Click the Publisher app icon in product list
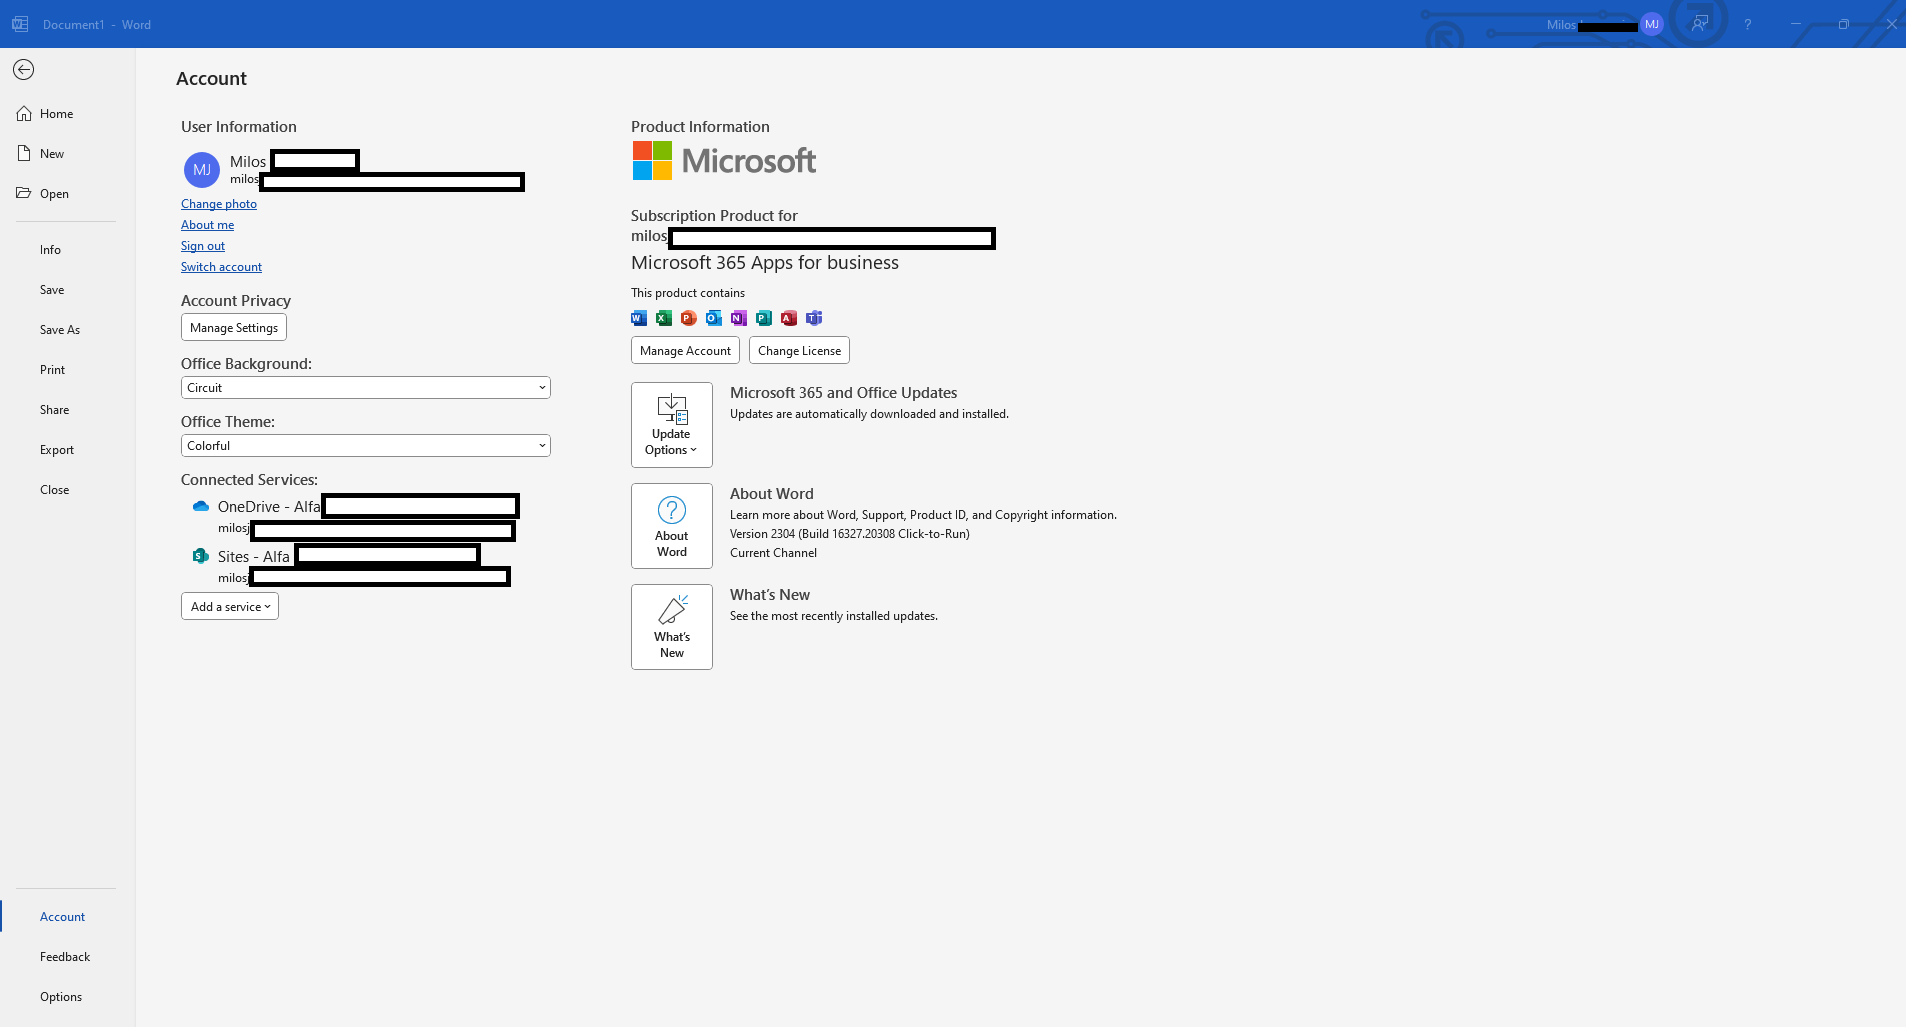Viewport: 1906px width, 1027px height. 764,318
